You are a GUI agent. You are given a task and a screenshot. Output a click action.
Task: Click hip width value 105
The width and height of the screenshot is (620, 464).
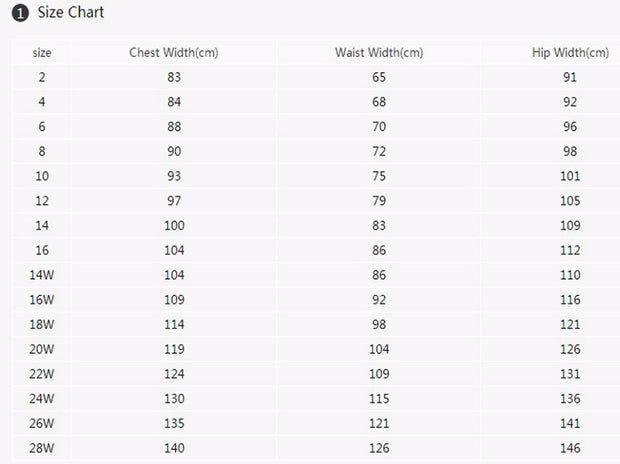coord(570,201)
